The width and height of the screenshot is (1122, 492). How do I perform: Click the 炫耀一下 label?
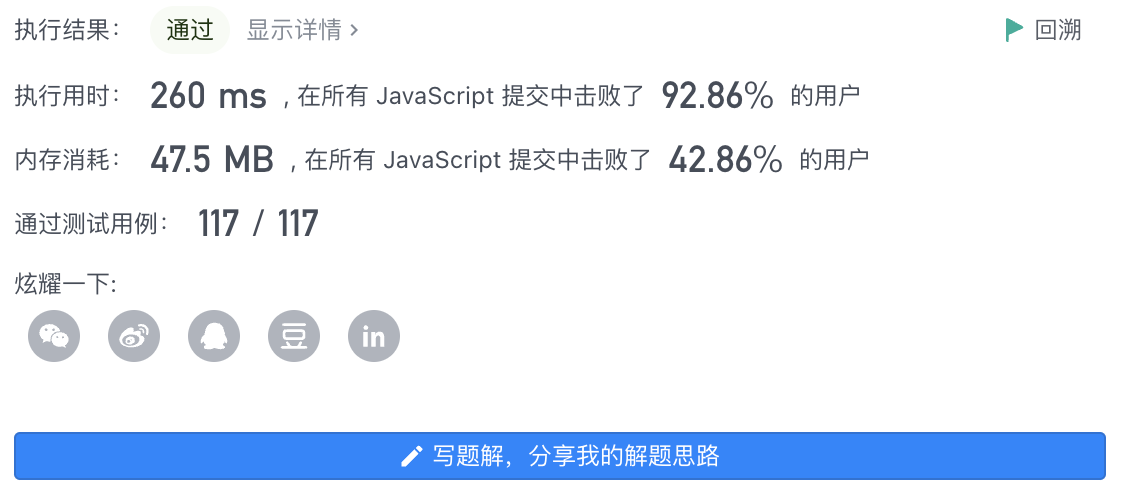click(x=65, y=284)
